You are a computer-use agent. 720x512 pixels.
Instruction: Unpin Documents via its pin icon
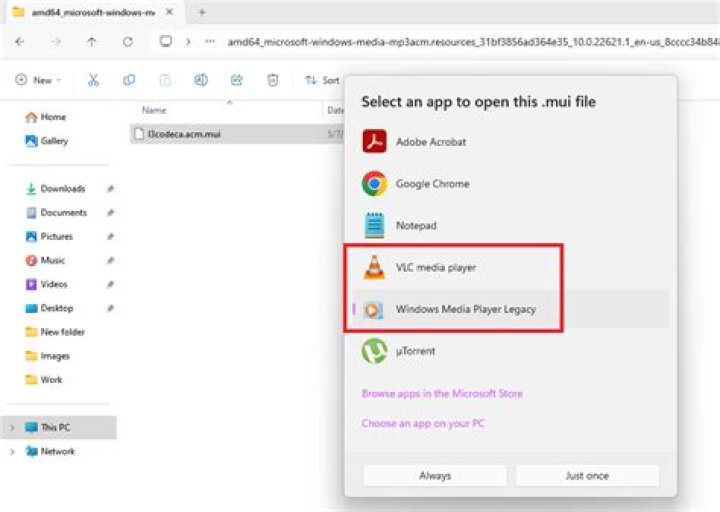click(x=110, y=213)
